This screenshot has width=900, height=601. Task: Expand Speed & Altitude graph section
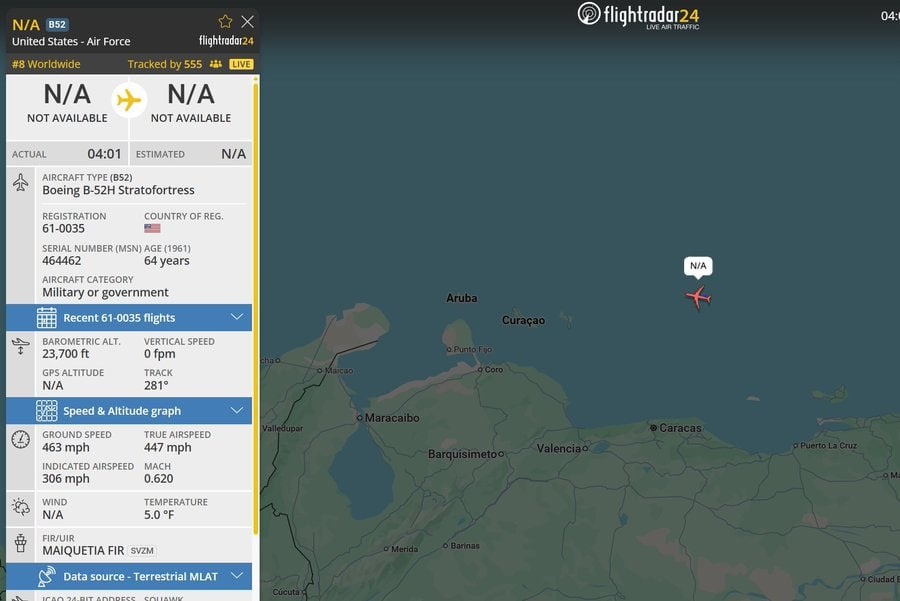pyautogui.click(x=129, y=411)
